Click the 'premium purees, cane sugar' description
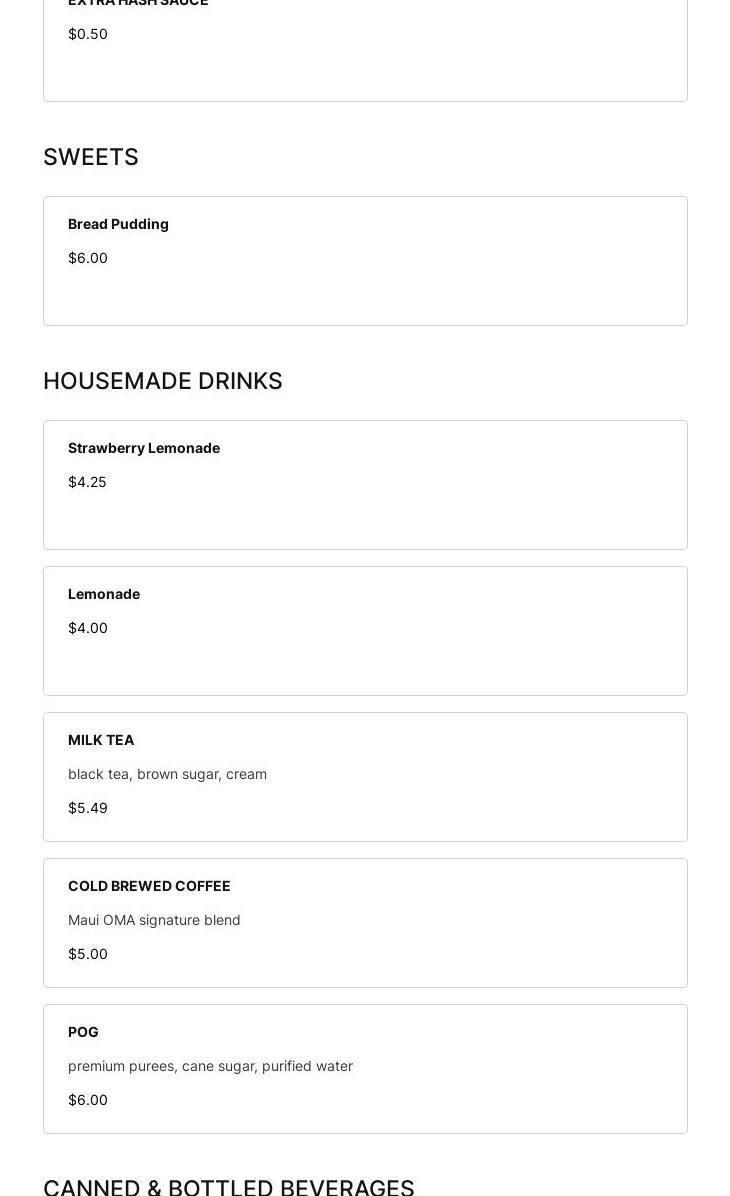The height and width of the screenshot is (1196, 730). tap(210, 1066)
